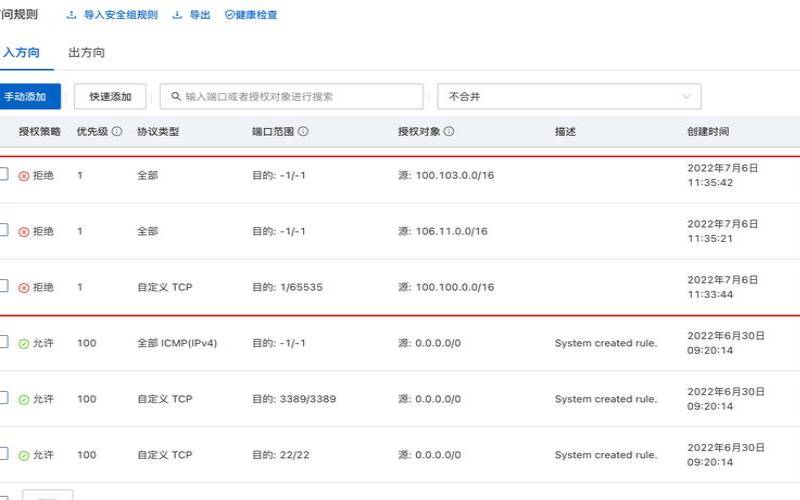Click info icon next to 端口范围
Image resolution: width=800 pixels, height=500 pixels.
coord(303,131)
